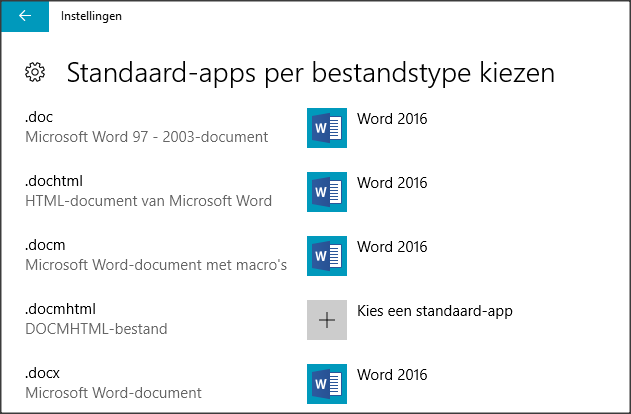This screenshot has height=414, width=631.
Task: Open the Word icon for .docm
Action: (327, 256)
